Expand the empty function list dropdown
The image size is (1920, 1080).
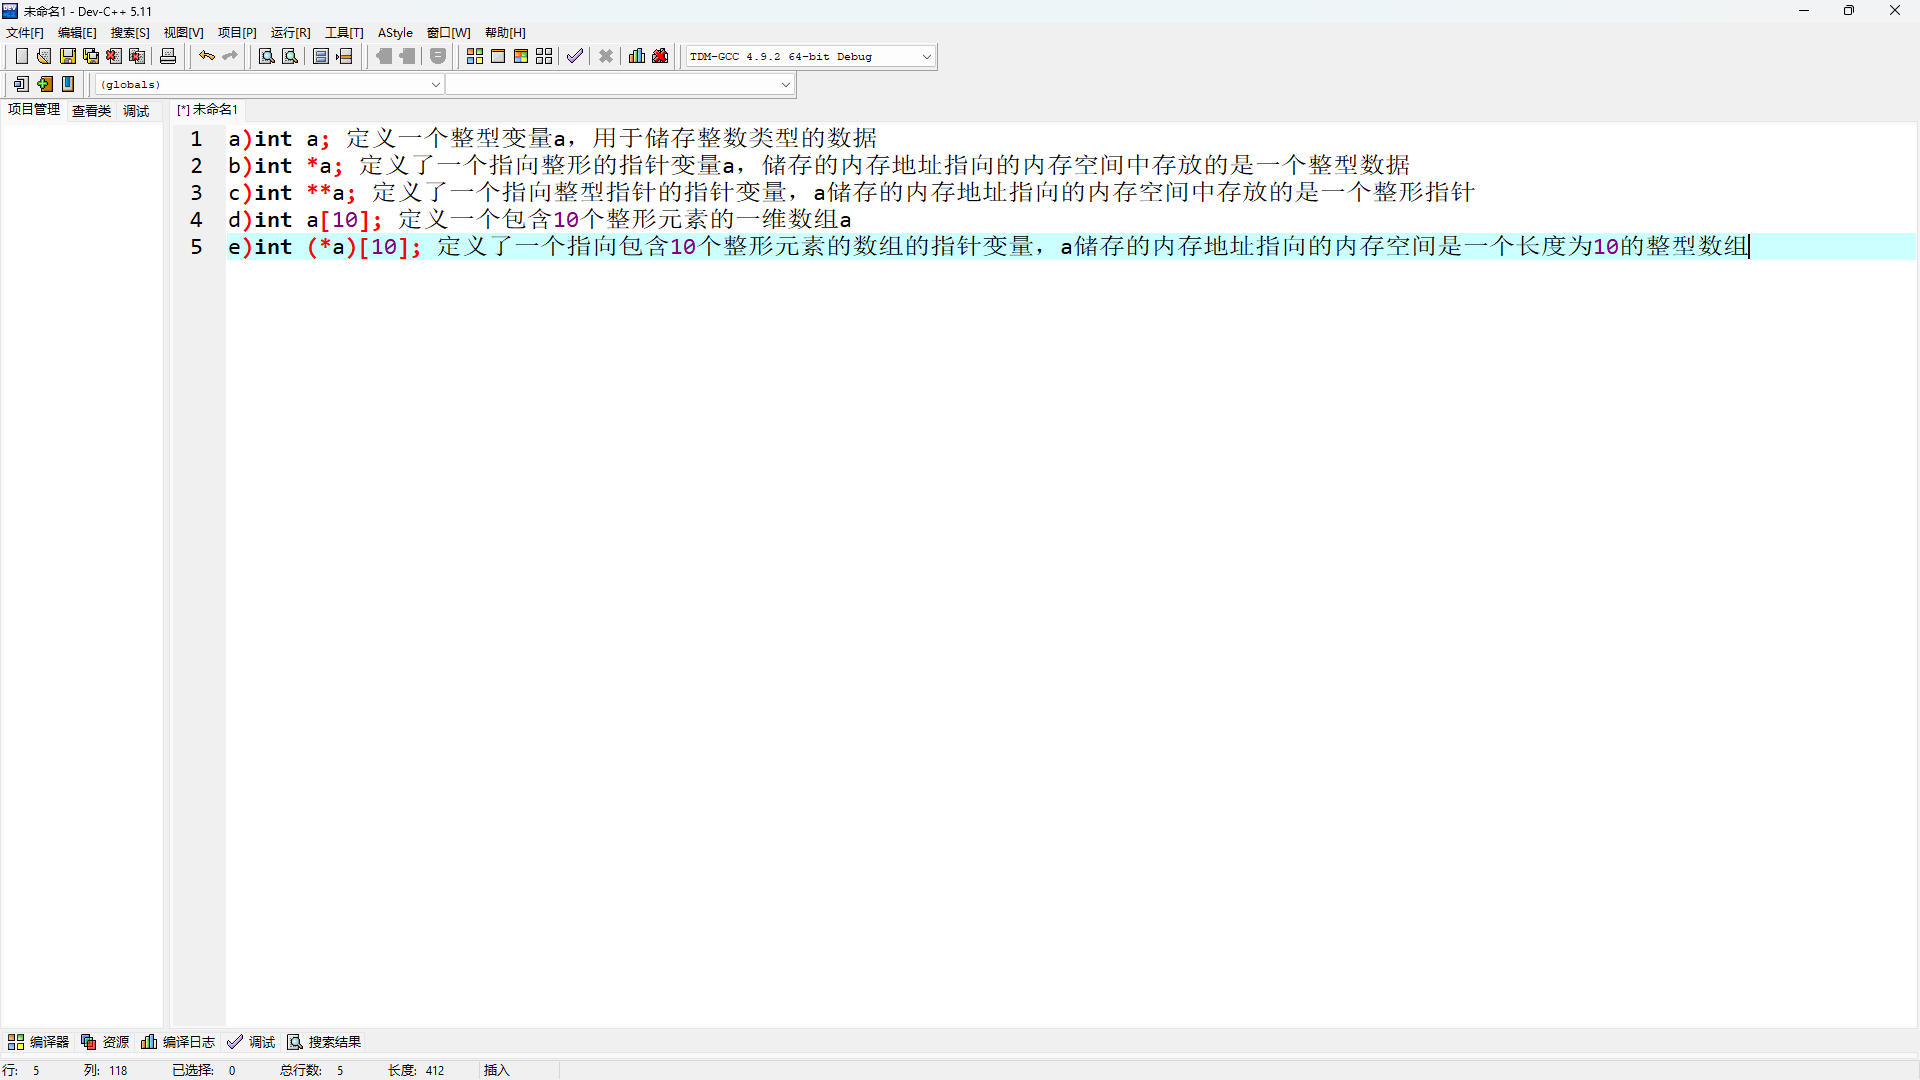click(x=785, y=85)
